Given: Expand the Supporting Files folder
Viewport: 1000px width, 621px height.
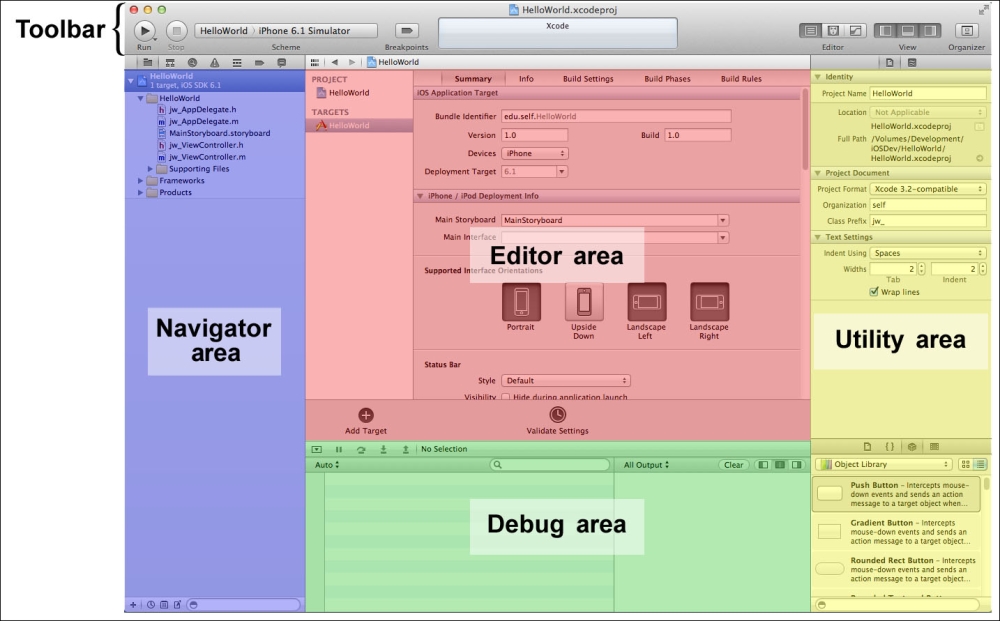Looking at the screenshot, I should pos(151,169).
